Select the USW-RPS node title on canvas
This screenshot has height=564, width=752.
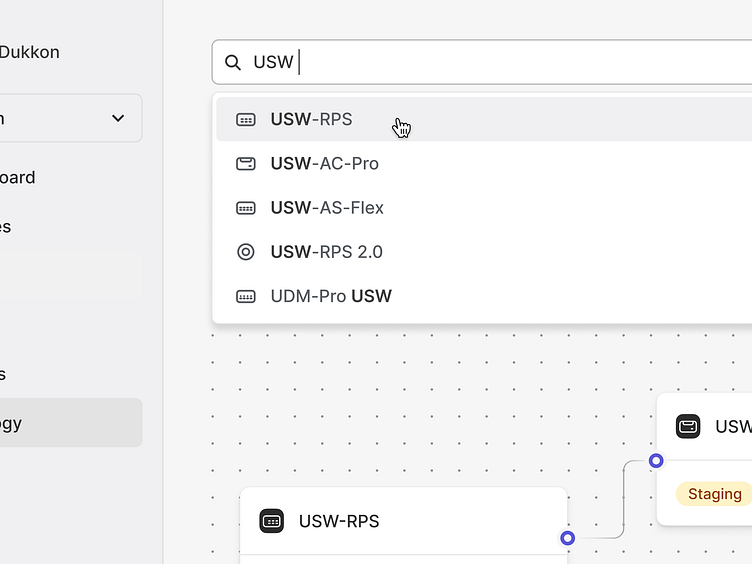tap(339, 521)
